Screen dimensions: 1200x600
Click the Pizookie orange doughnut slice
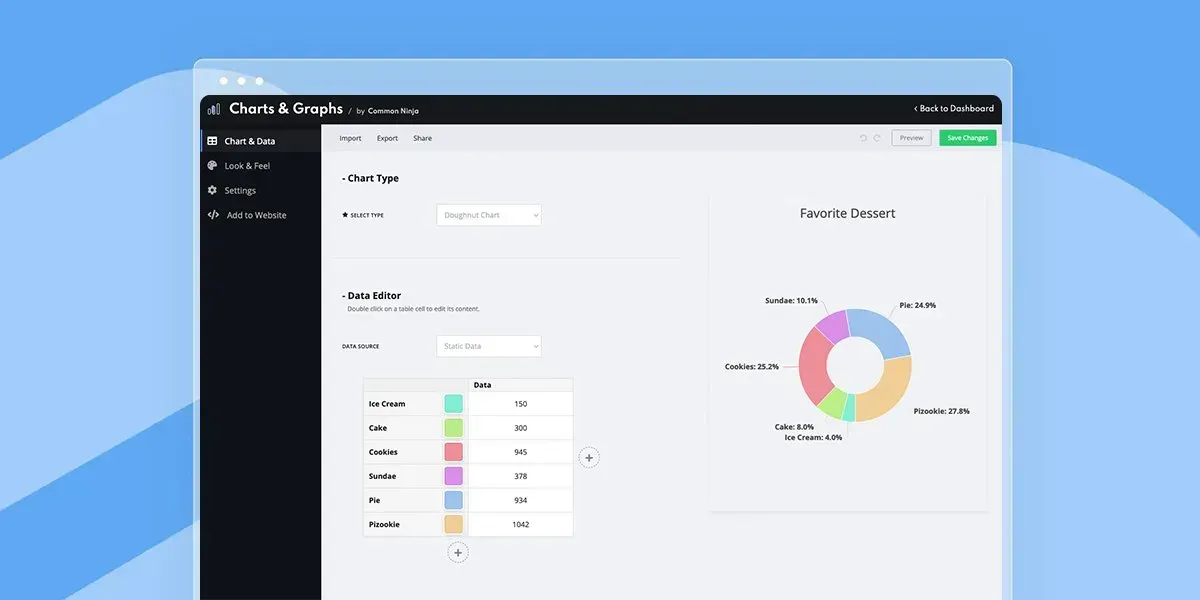point(886,394)
